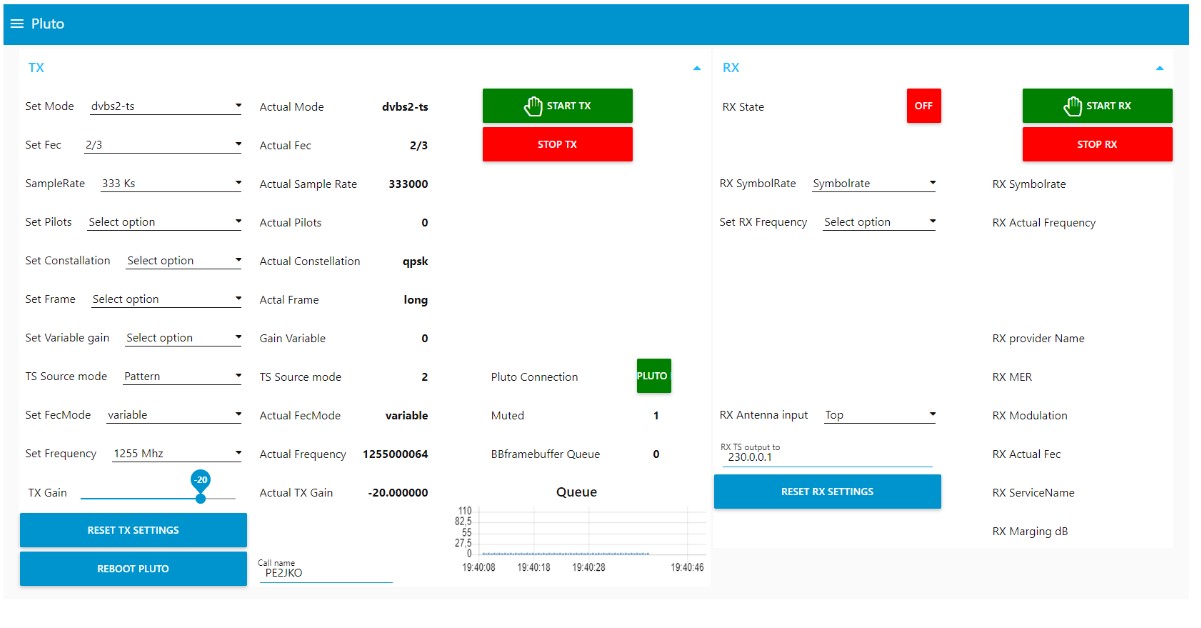Click the red STOP RX button
Viewport: 1201px width, 628px height.
(x=1097, y=144)
